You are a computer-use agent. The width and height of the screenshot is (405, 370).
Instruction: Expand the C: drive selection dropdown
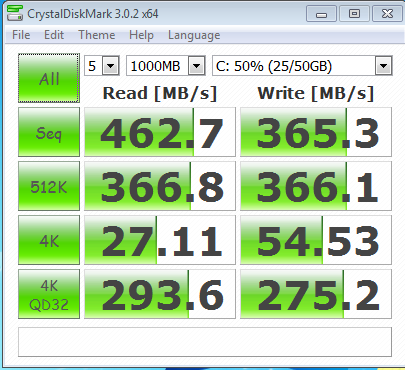tap(383, 66)
